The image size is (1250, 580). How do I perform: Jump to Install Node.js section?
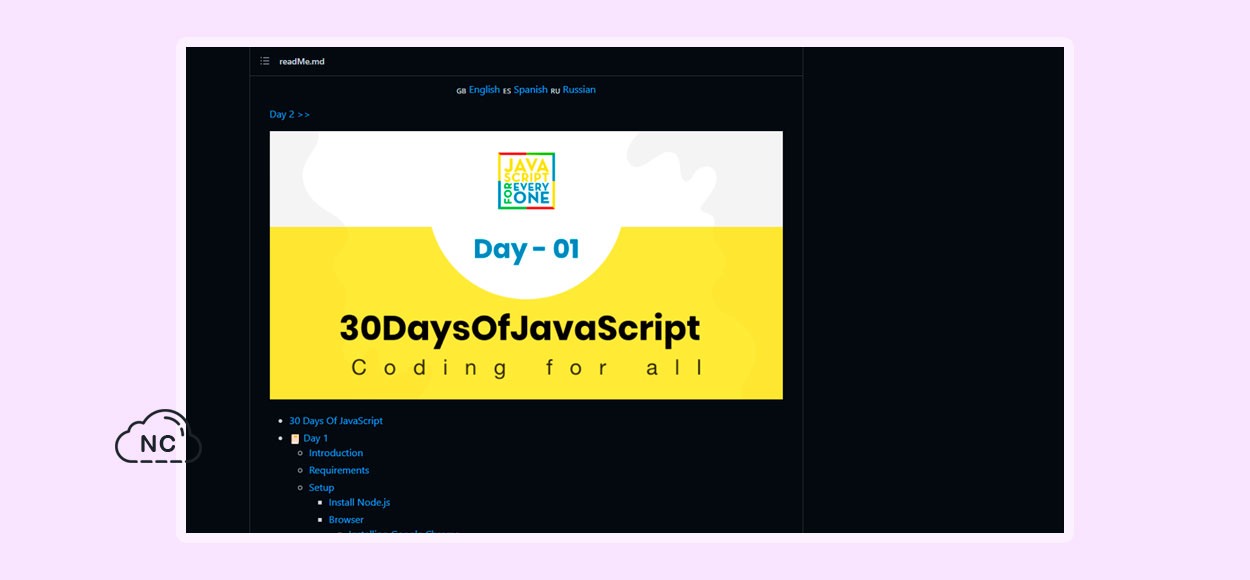359,503
